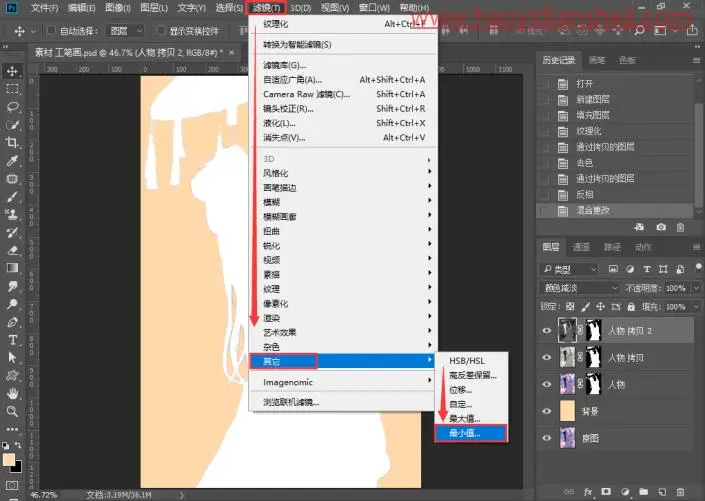Hide the 人物 拷贝 layer

(x=547, y=358)
